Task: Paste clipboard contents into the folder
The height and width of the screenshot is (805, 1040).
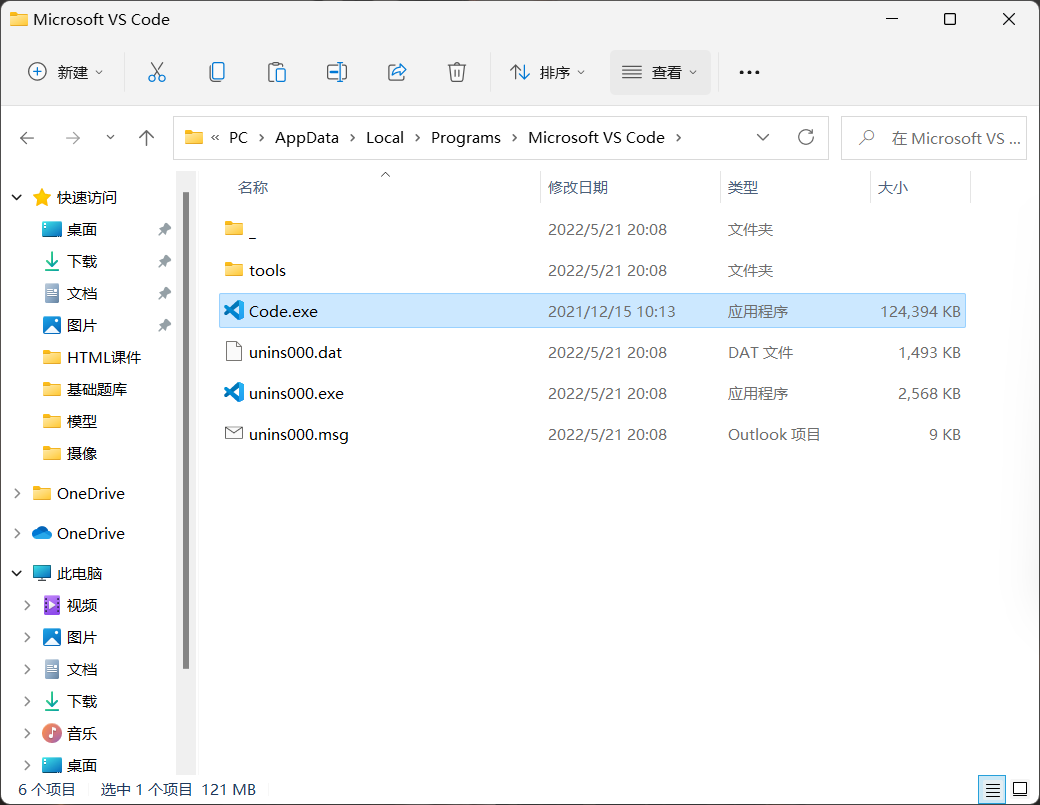Action: [x=276, y=72]
